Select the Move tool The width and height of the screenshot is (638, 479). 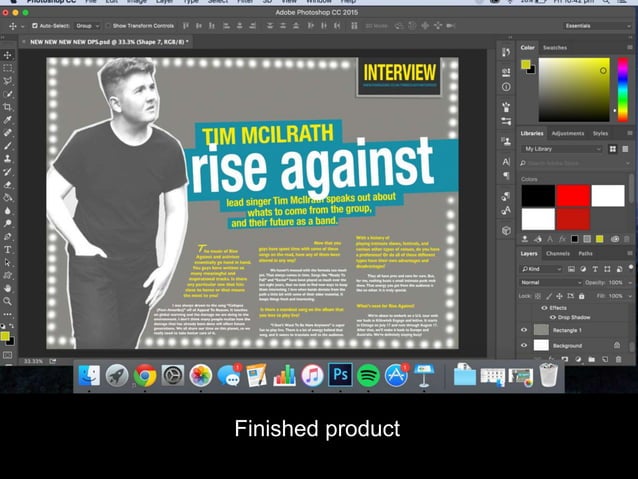point(8,55)
